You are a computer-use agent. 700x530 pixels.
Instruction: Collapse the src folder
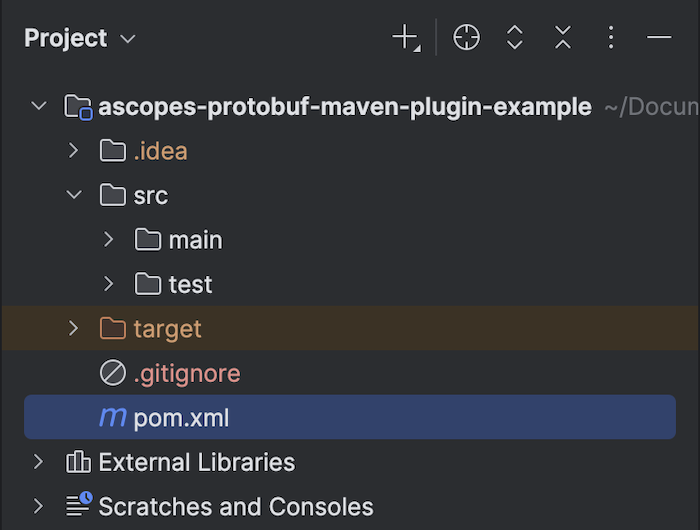[x=74, y=195]
